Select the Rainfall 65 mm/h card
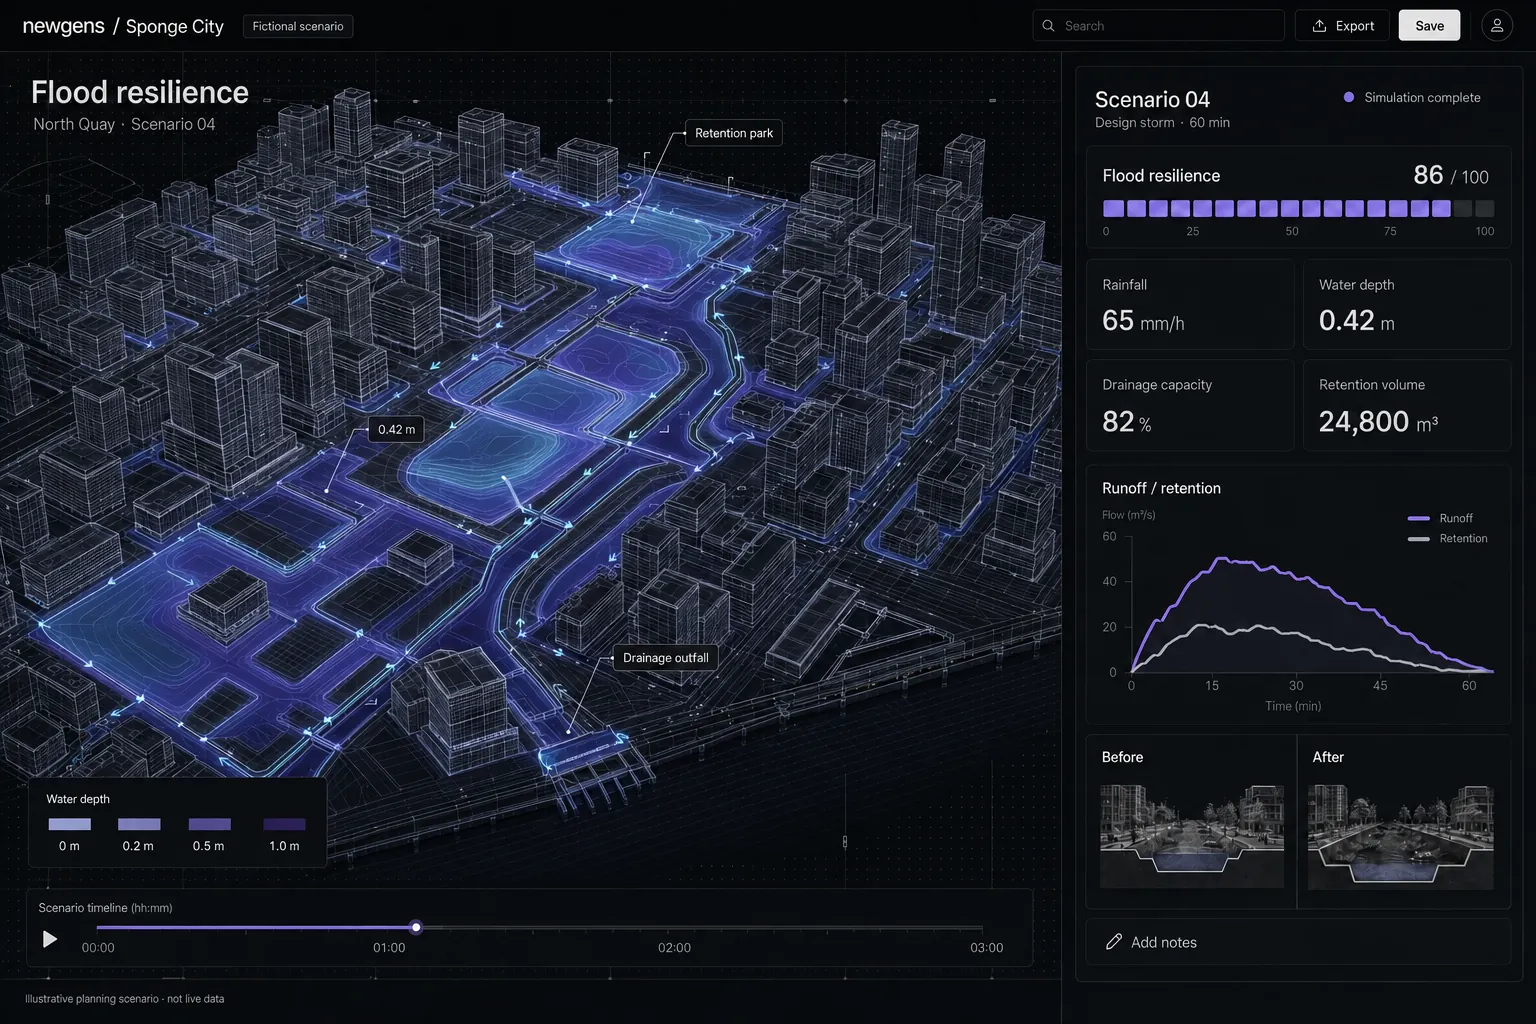Screen dimensions: 1536x1024 tap(1190, 305)
